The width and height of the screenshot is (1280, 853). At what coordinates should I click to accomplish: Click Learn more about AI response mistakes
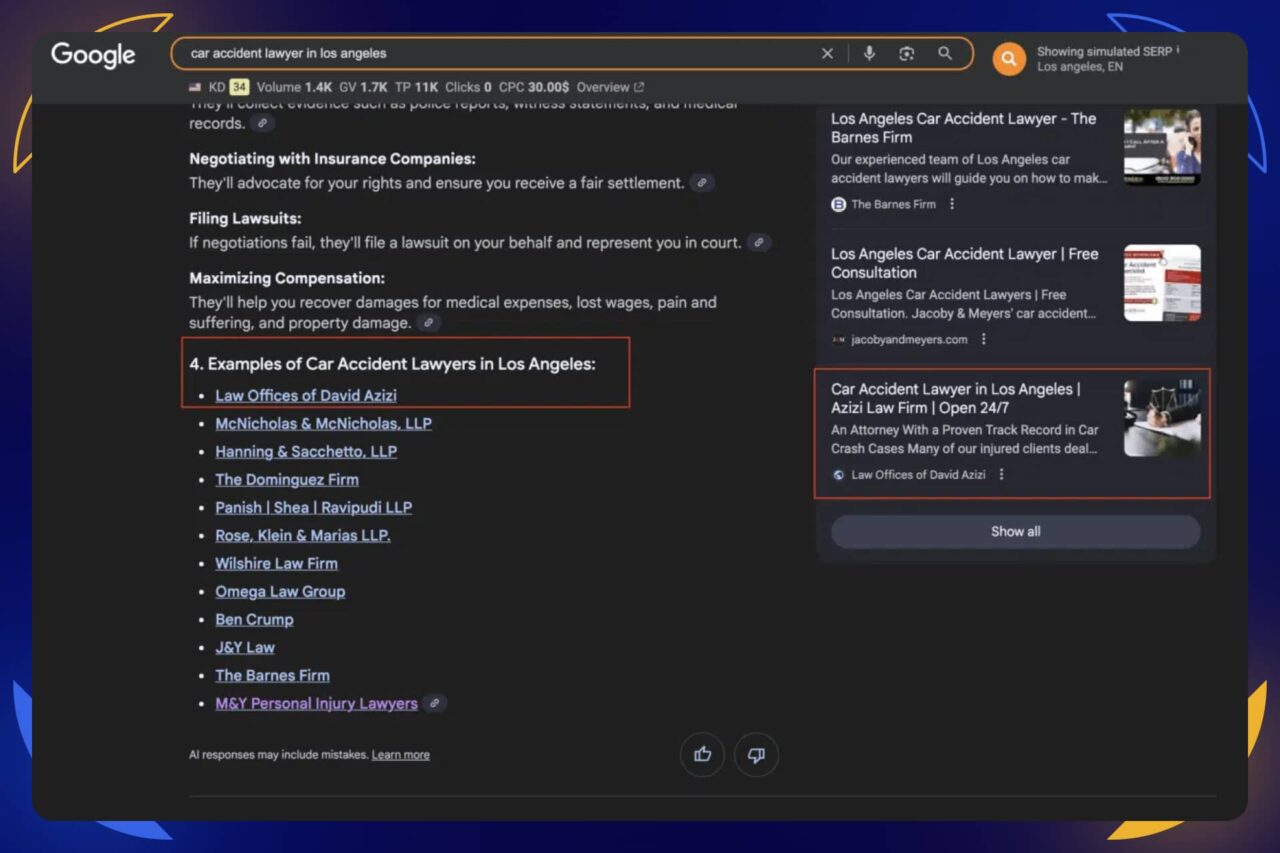click(x=401, y=755)
